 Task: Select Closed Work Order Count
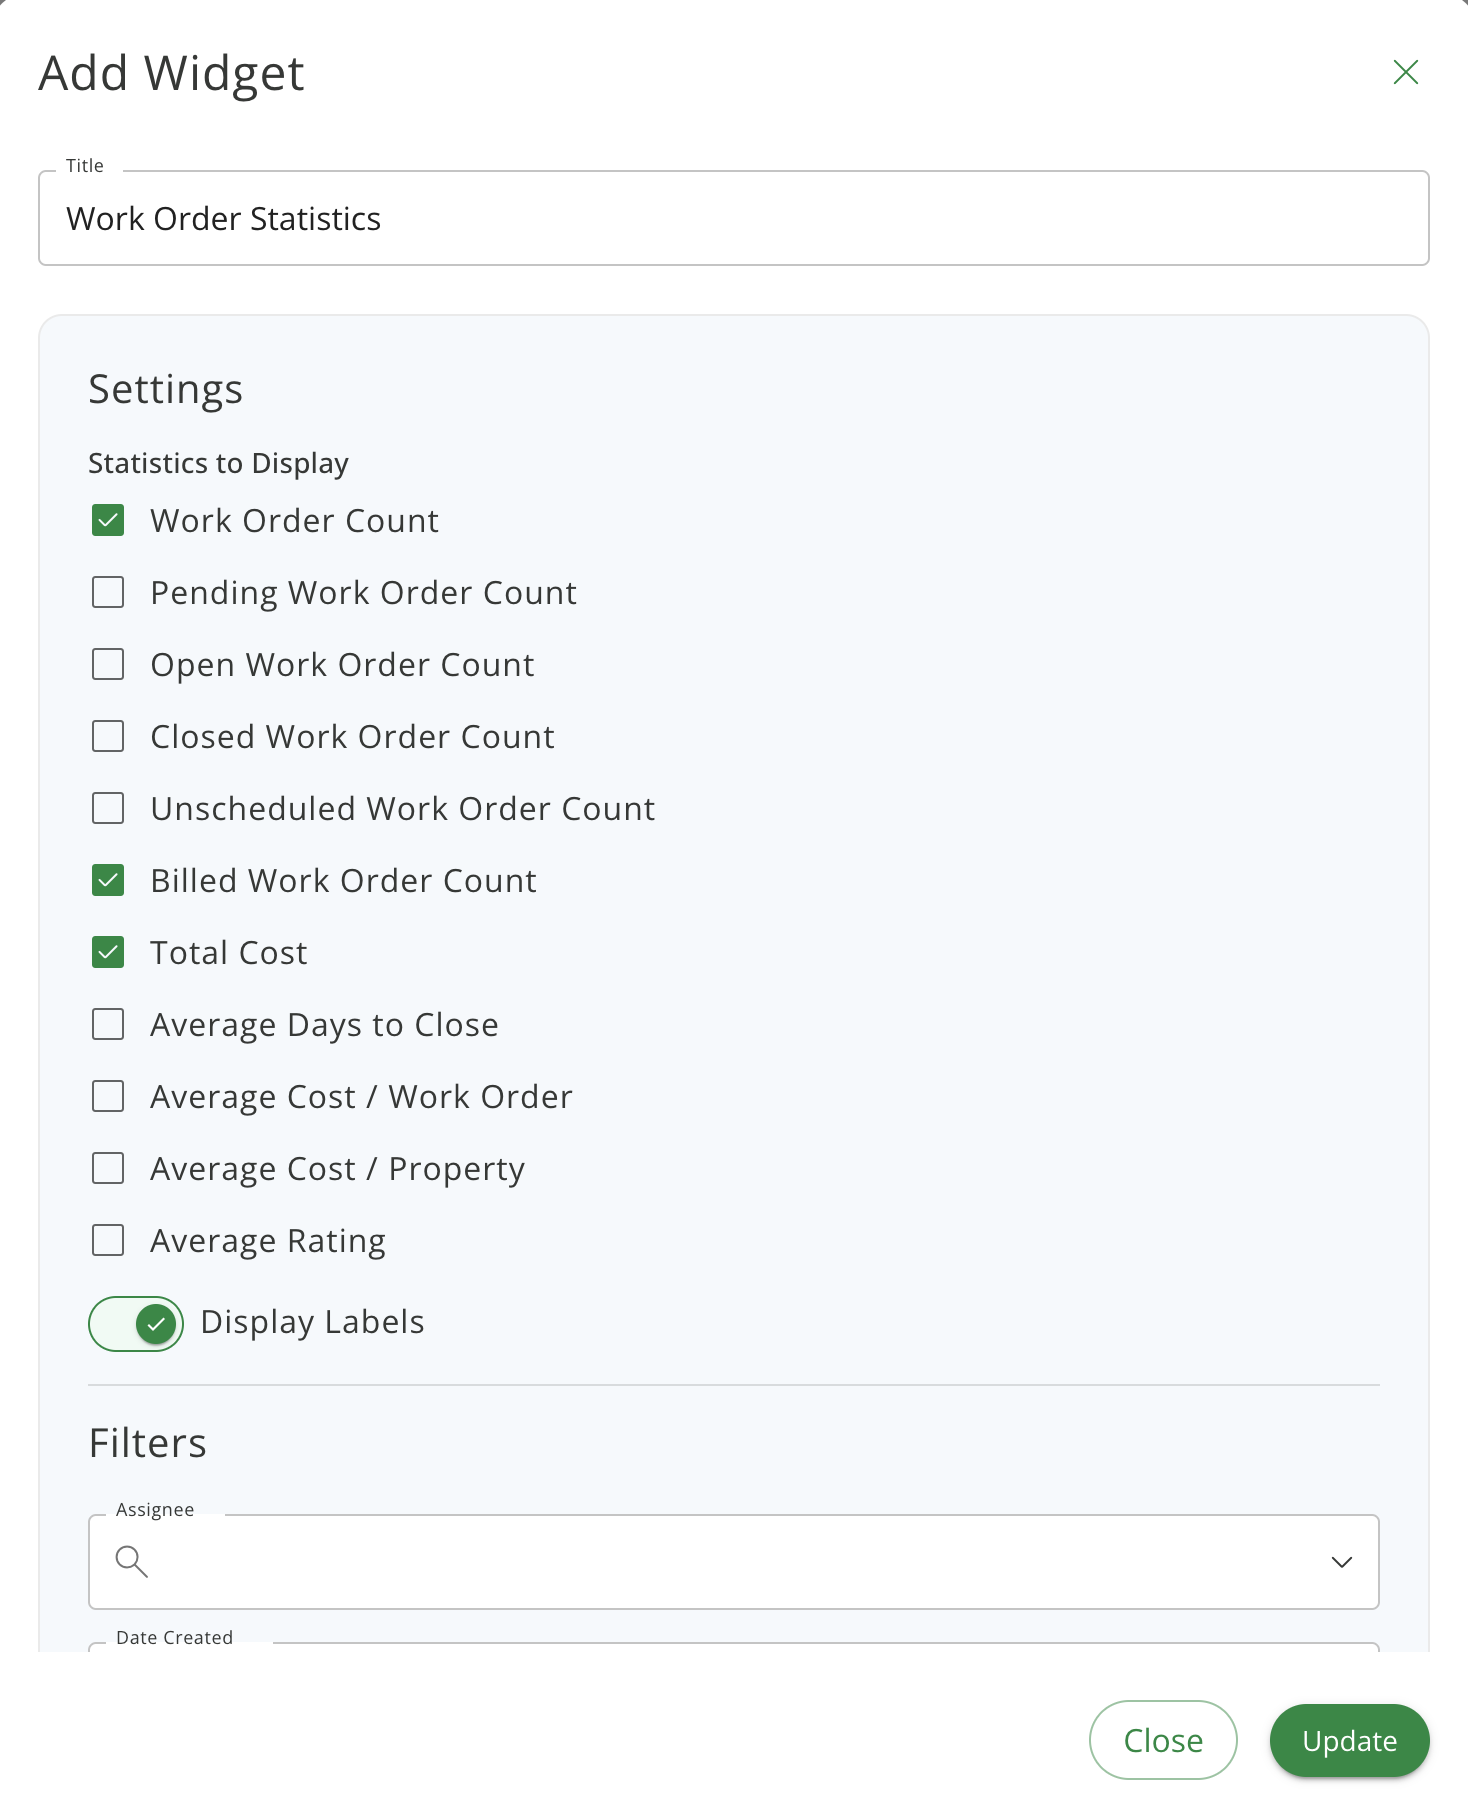click(x=107, y=736)
